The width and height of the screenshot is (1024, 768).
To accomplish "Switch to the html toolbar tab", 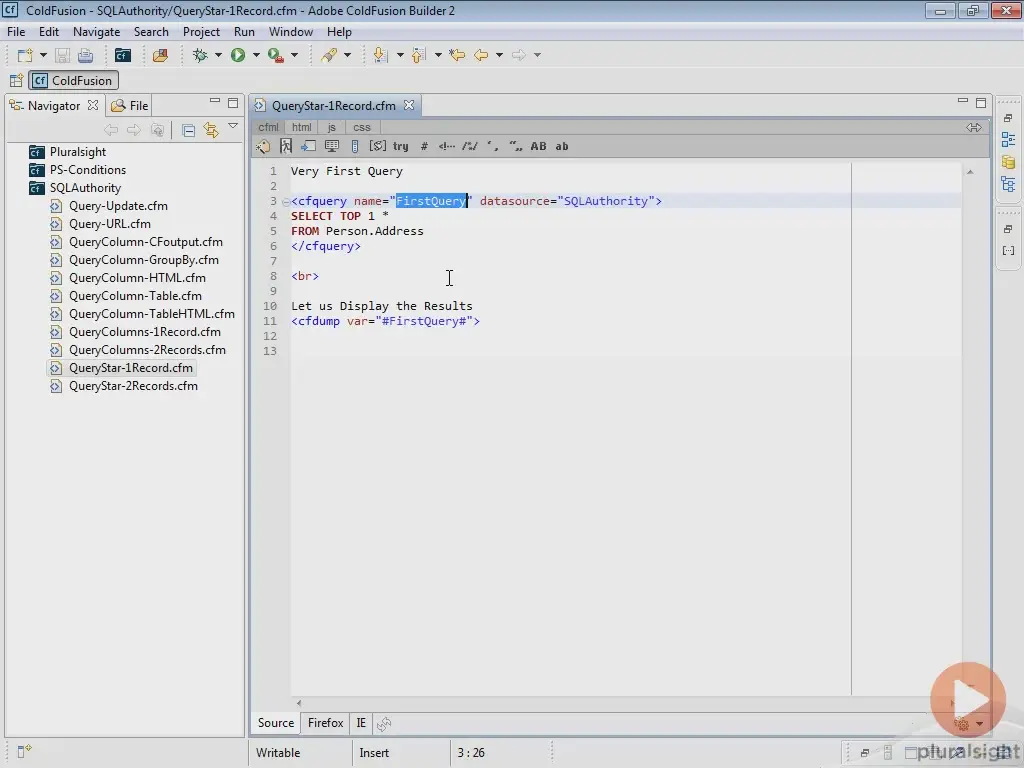I will pyautogui.click(x=301, y=127).
